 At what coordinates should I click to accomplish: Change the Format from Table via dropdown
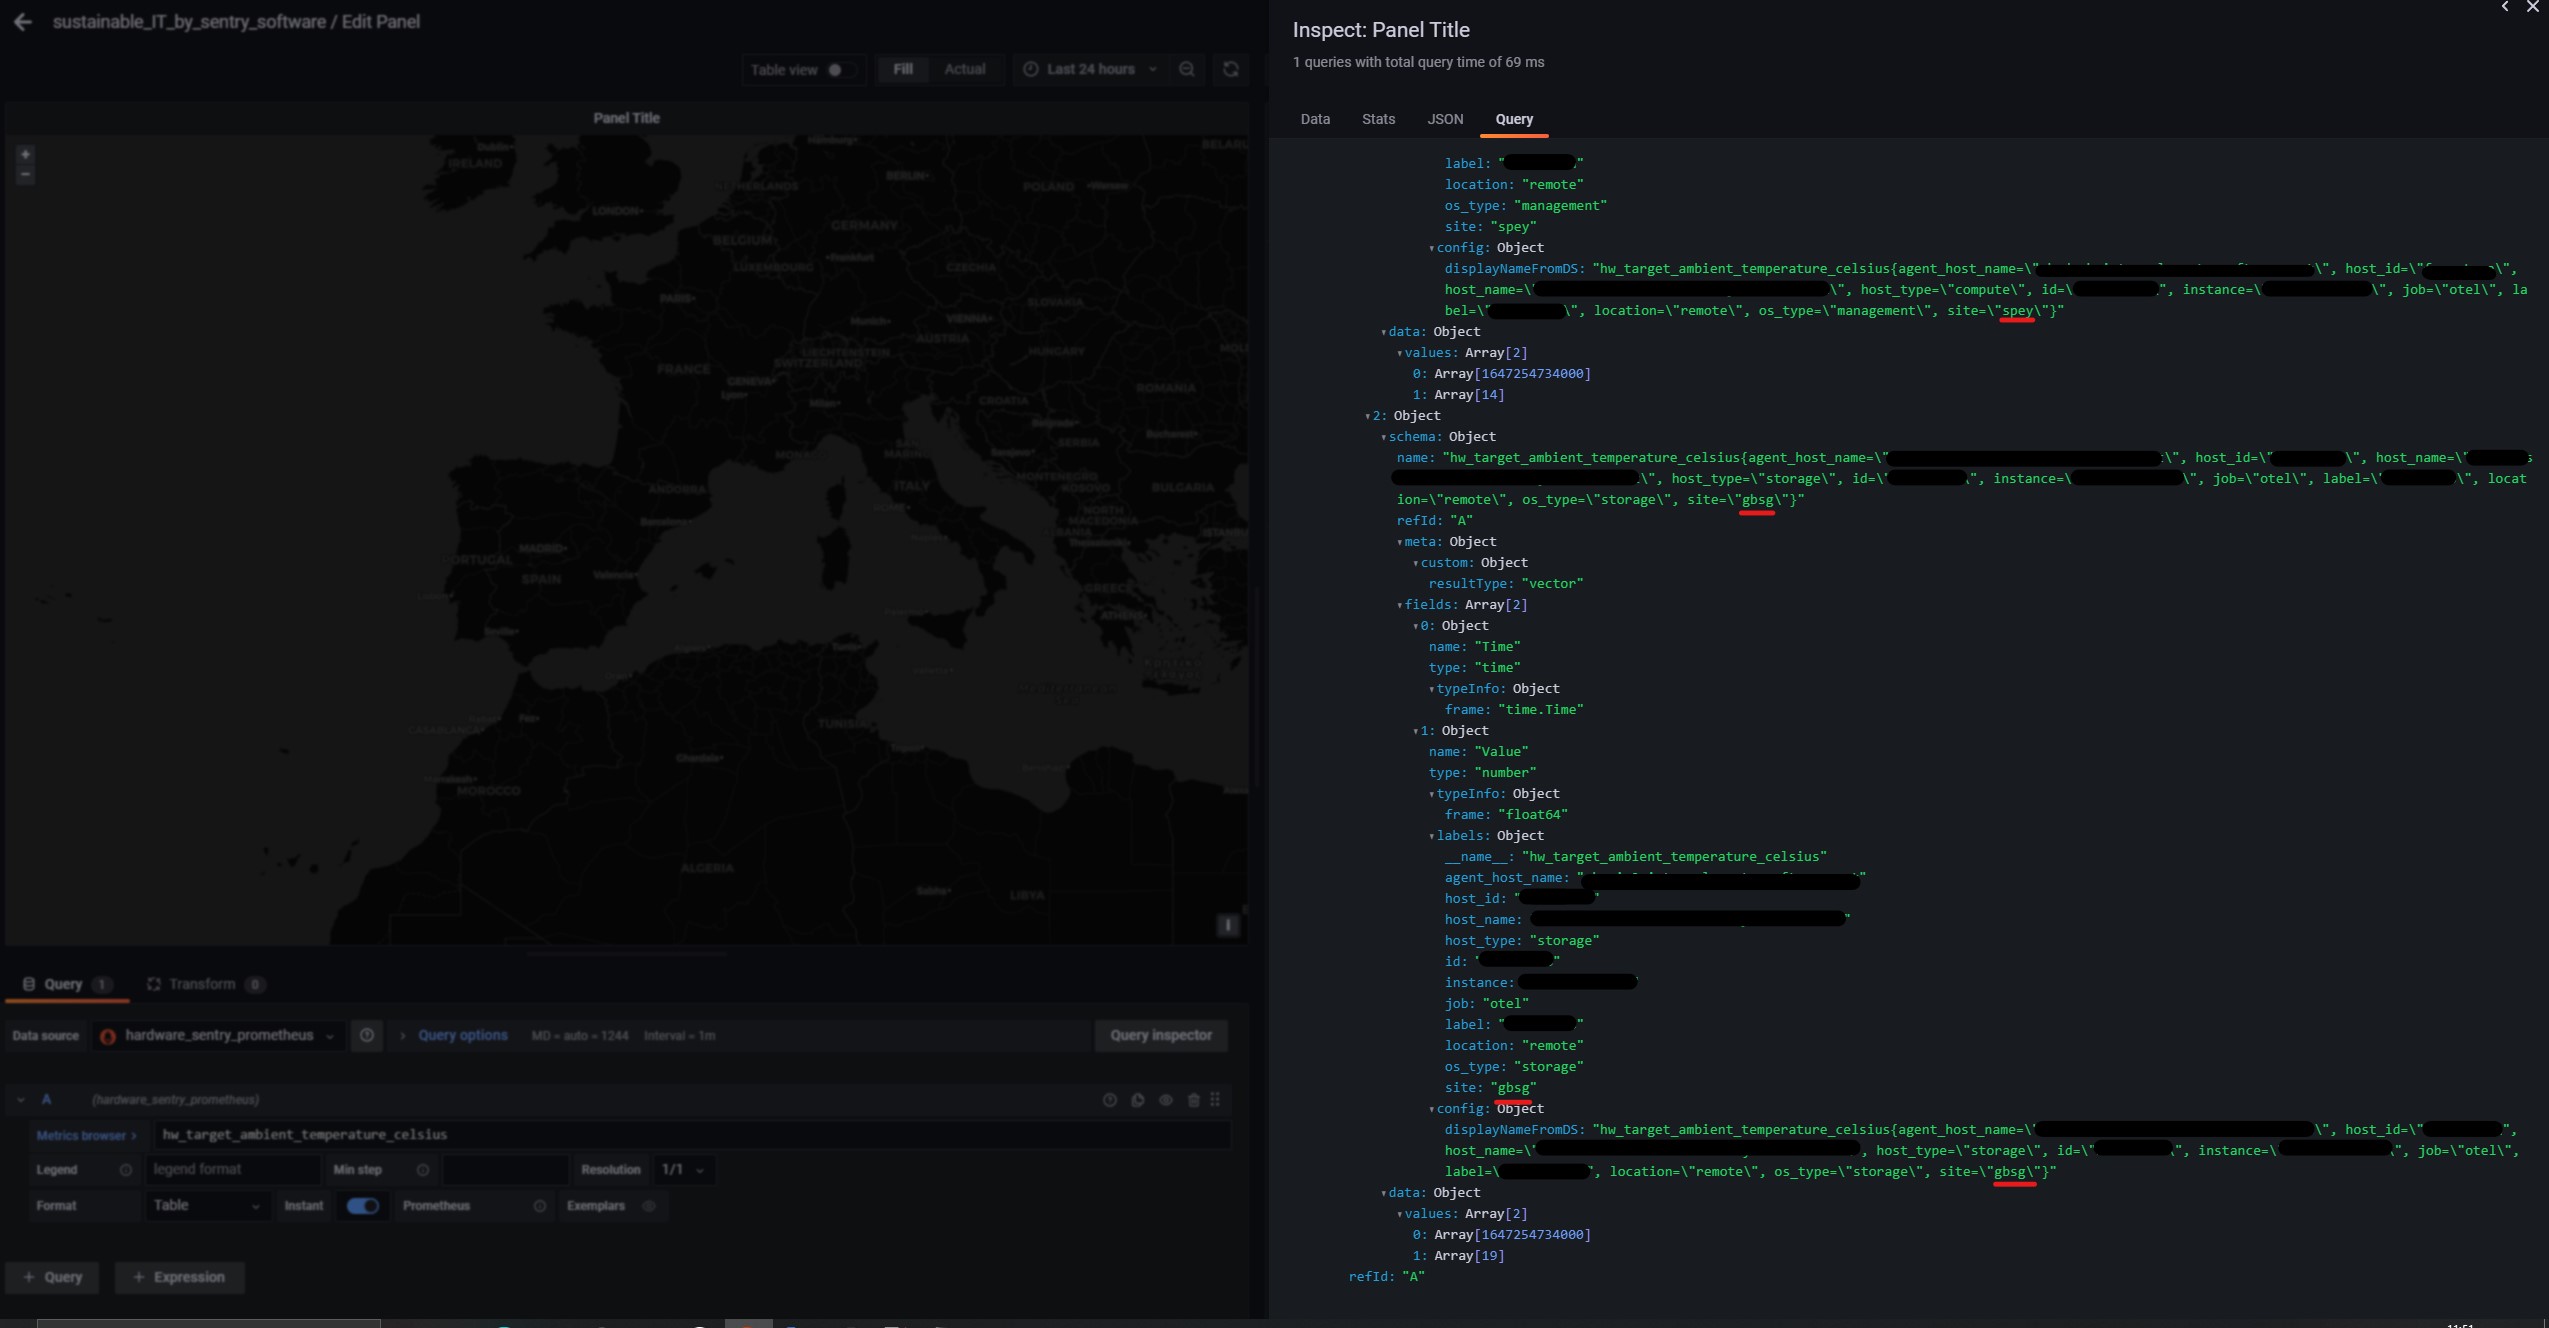pos(207,1205)
